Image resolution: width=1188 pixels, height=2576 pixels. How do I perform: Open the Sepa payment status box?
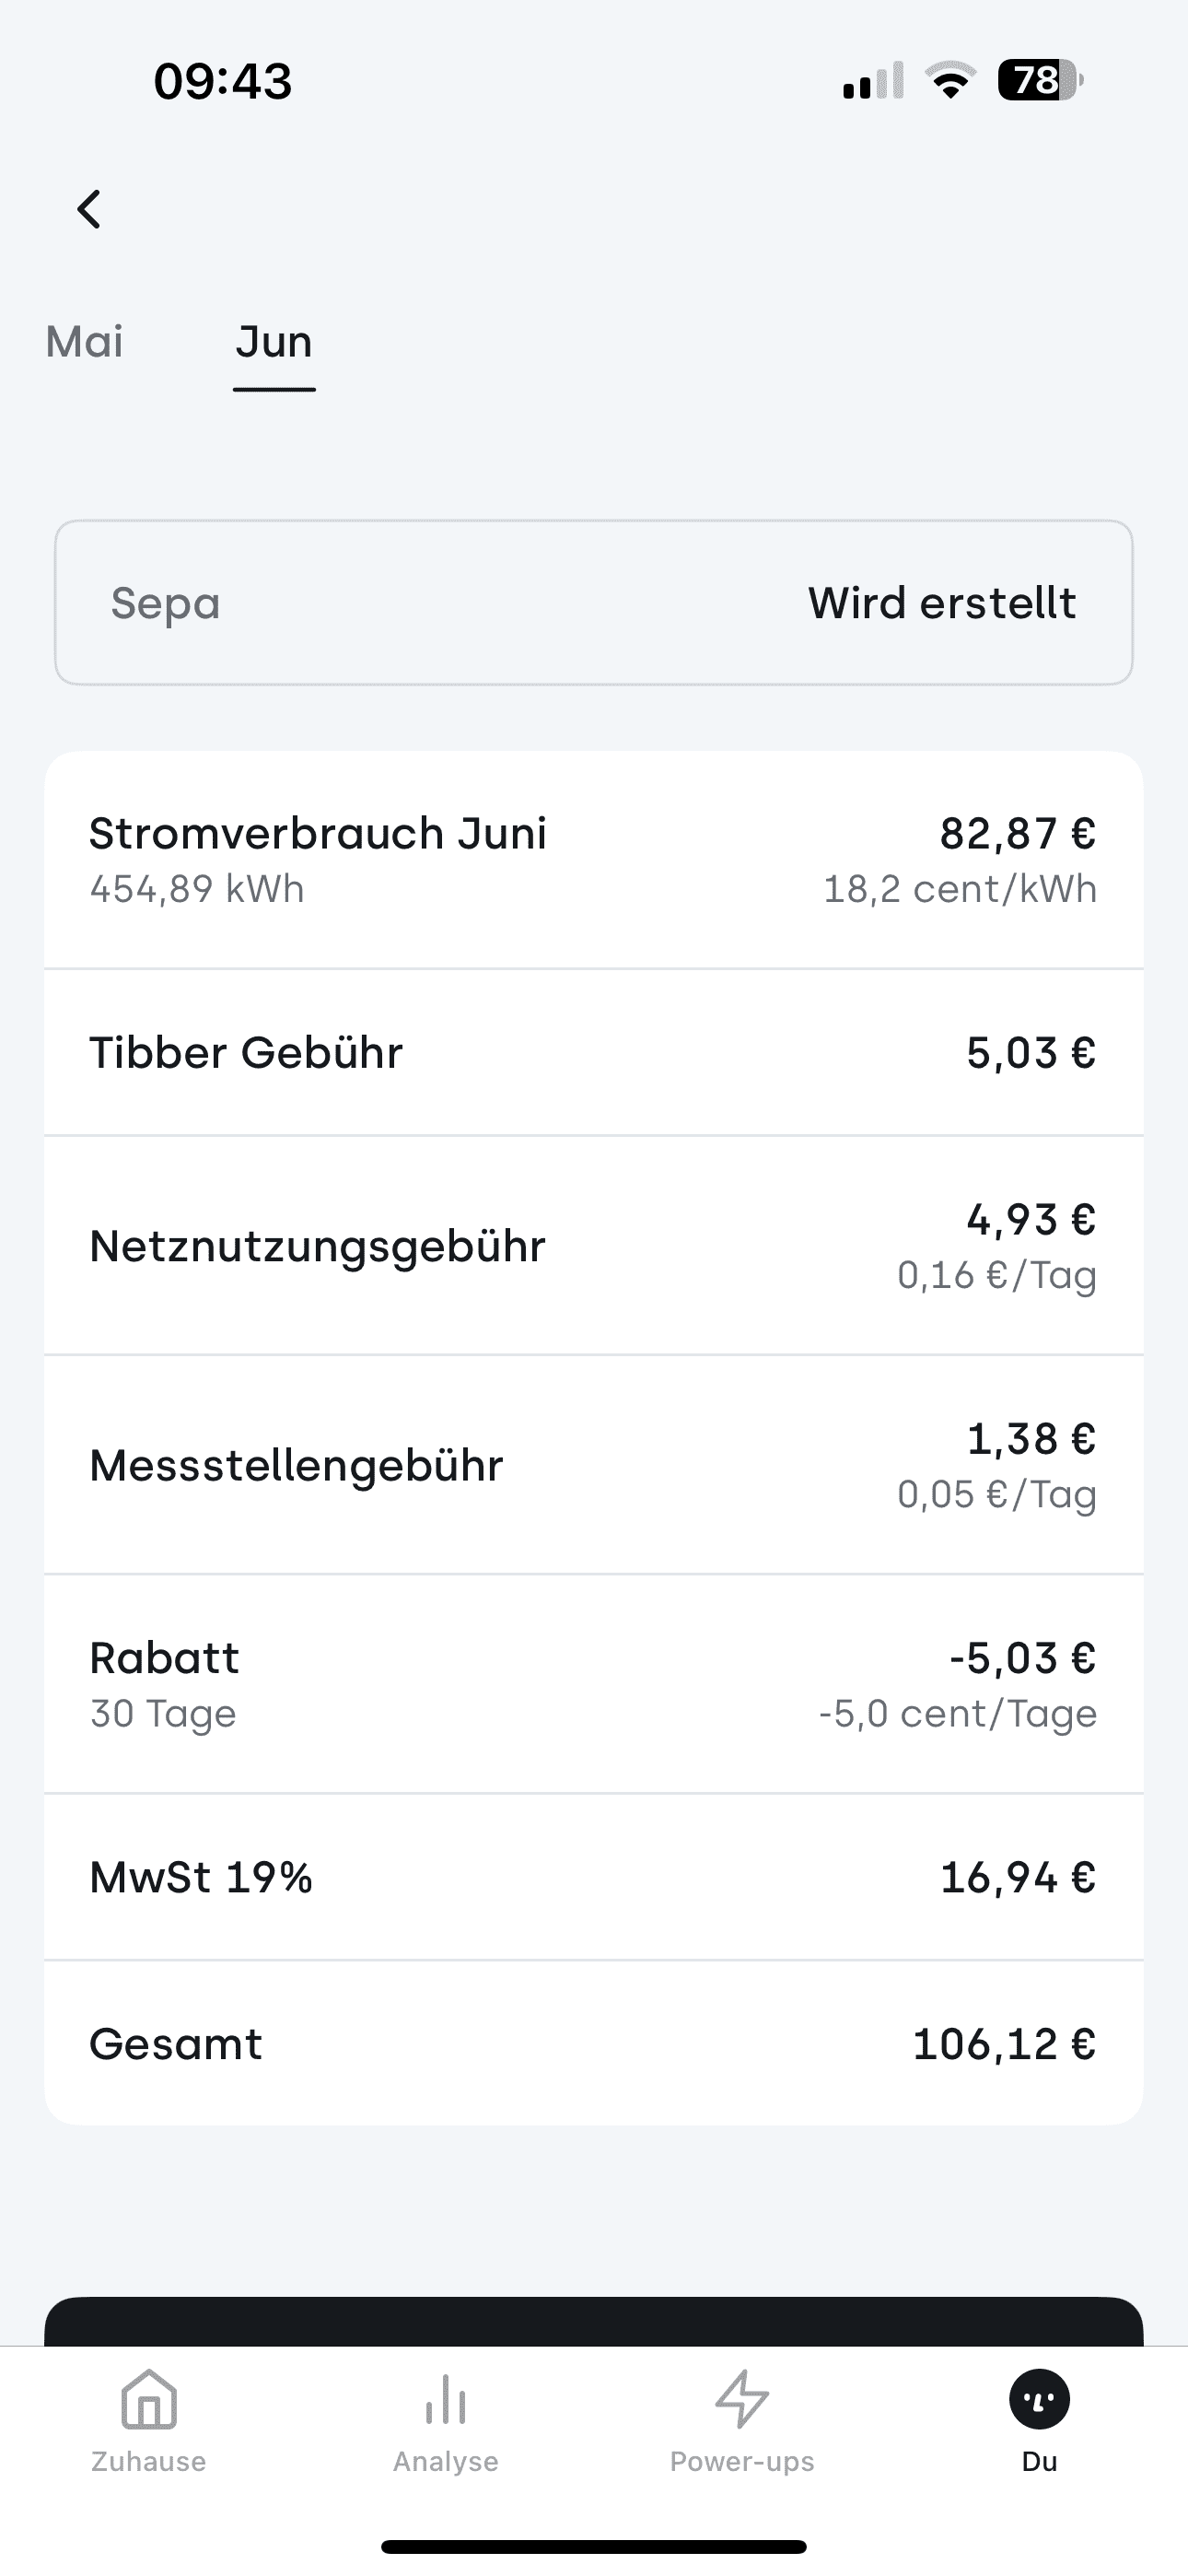pos(594,603)
